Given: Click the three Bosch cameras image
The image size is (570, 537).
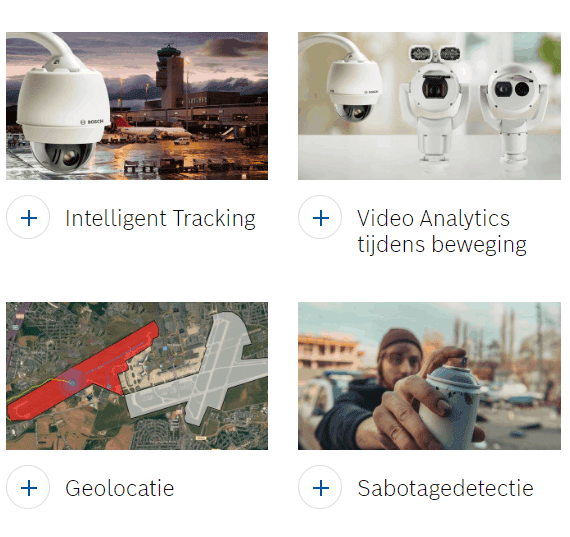Looking at the screenshot, I should [x=429, y=106].
